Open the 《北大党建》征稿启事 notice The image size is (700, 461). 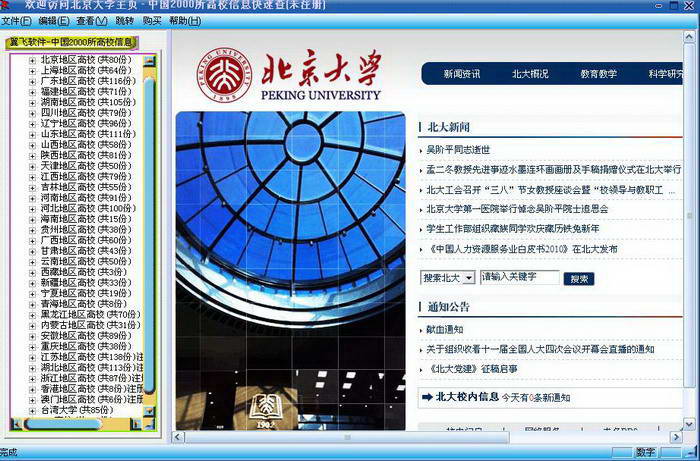point(471,370)
